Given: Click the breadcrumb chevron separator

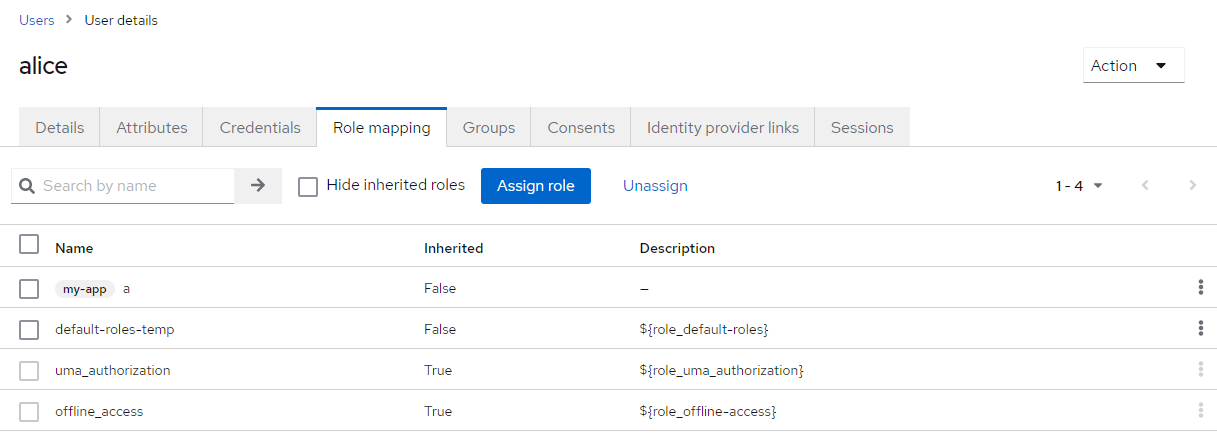Looking at the screenshot, I should 69,20.
